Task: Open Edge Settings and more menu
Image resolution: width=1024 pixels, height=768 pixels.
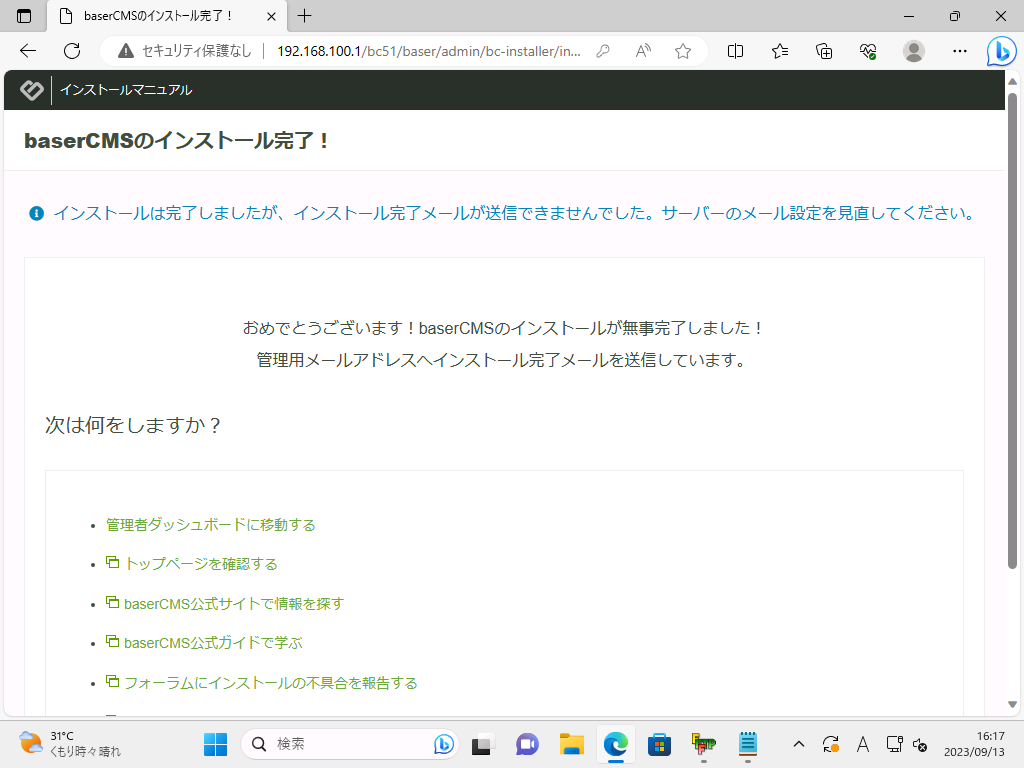Action: (959, 51)
